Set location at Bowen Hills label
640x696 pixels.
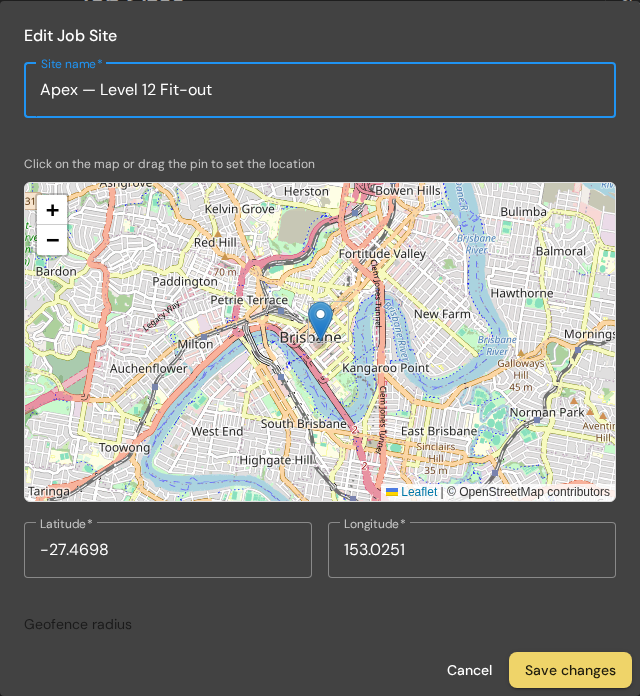pyautogui.click(x=408, y=190)
